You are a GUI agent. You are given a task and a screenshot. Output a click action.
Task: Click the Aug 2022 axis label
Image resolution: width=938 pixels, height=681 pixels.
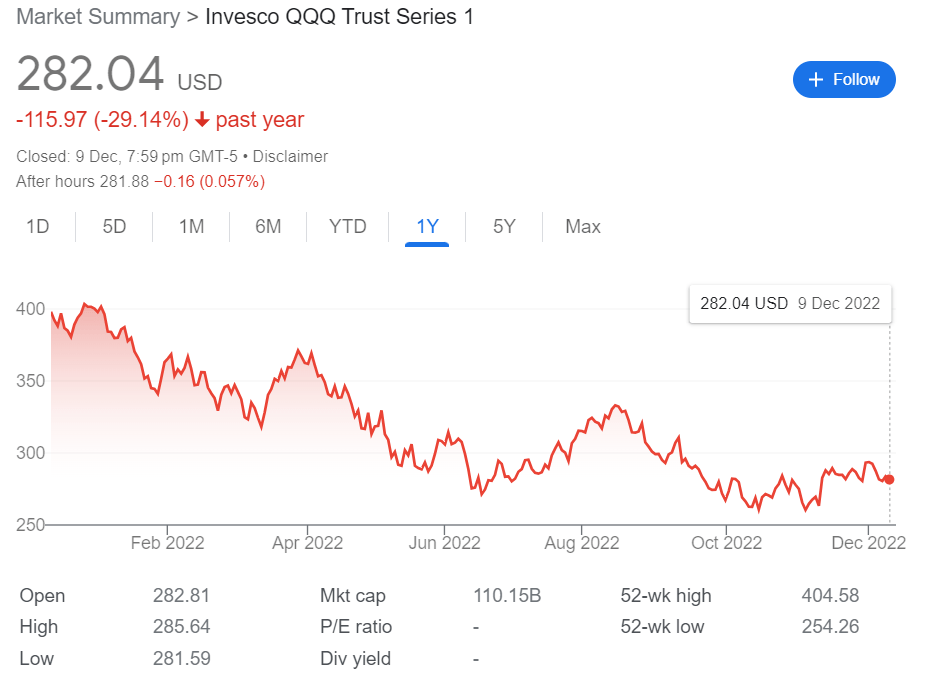(582, 543)
